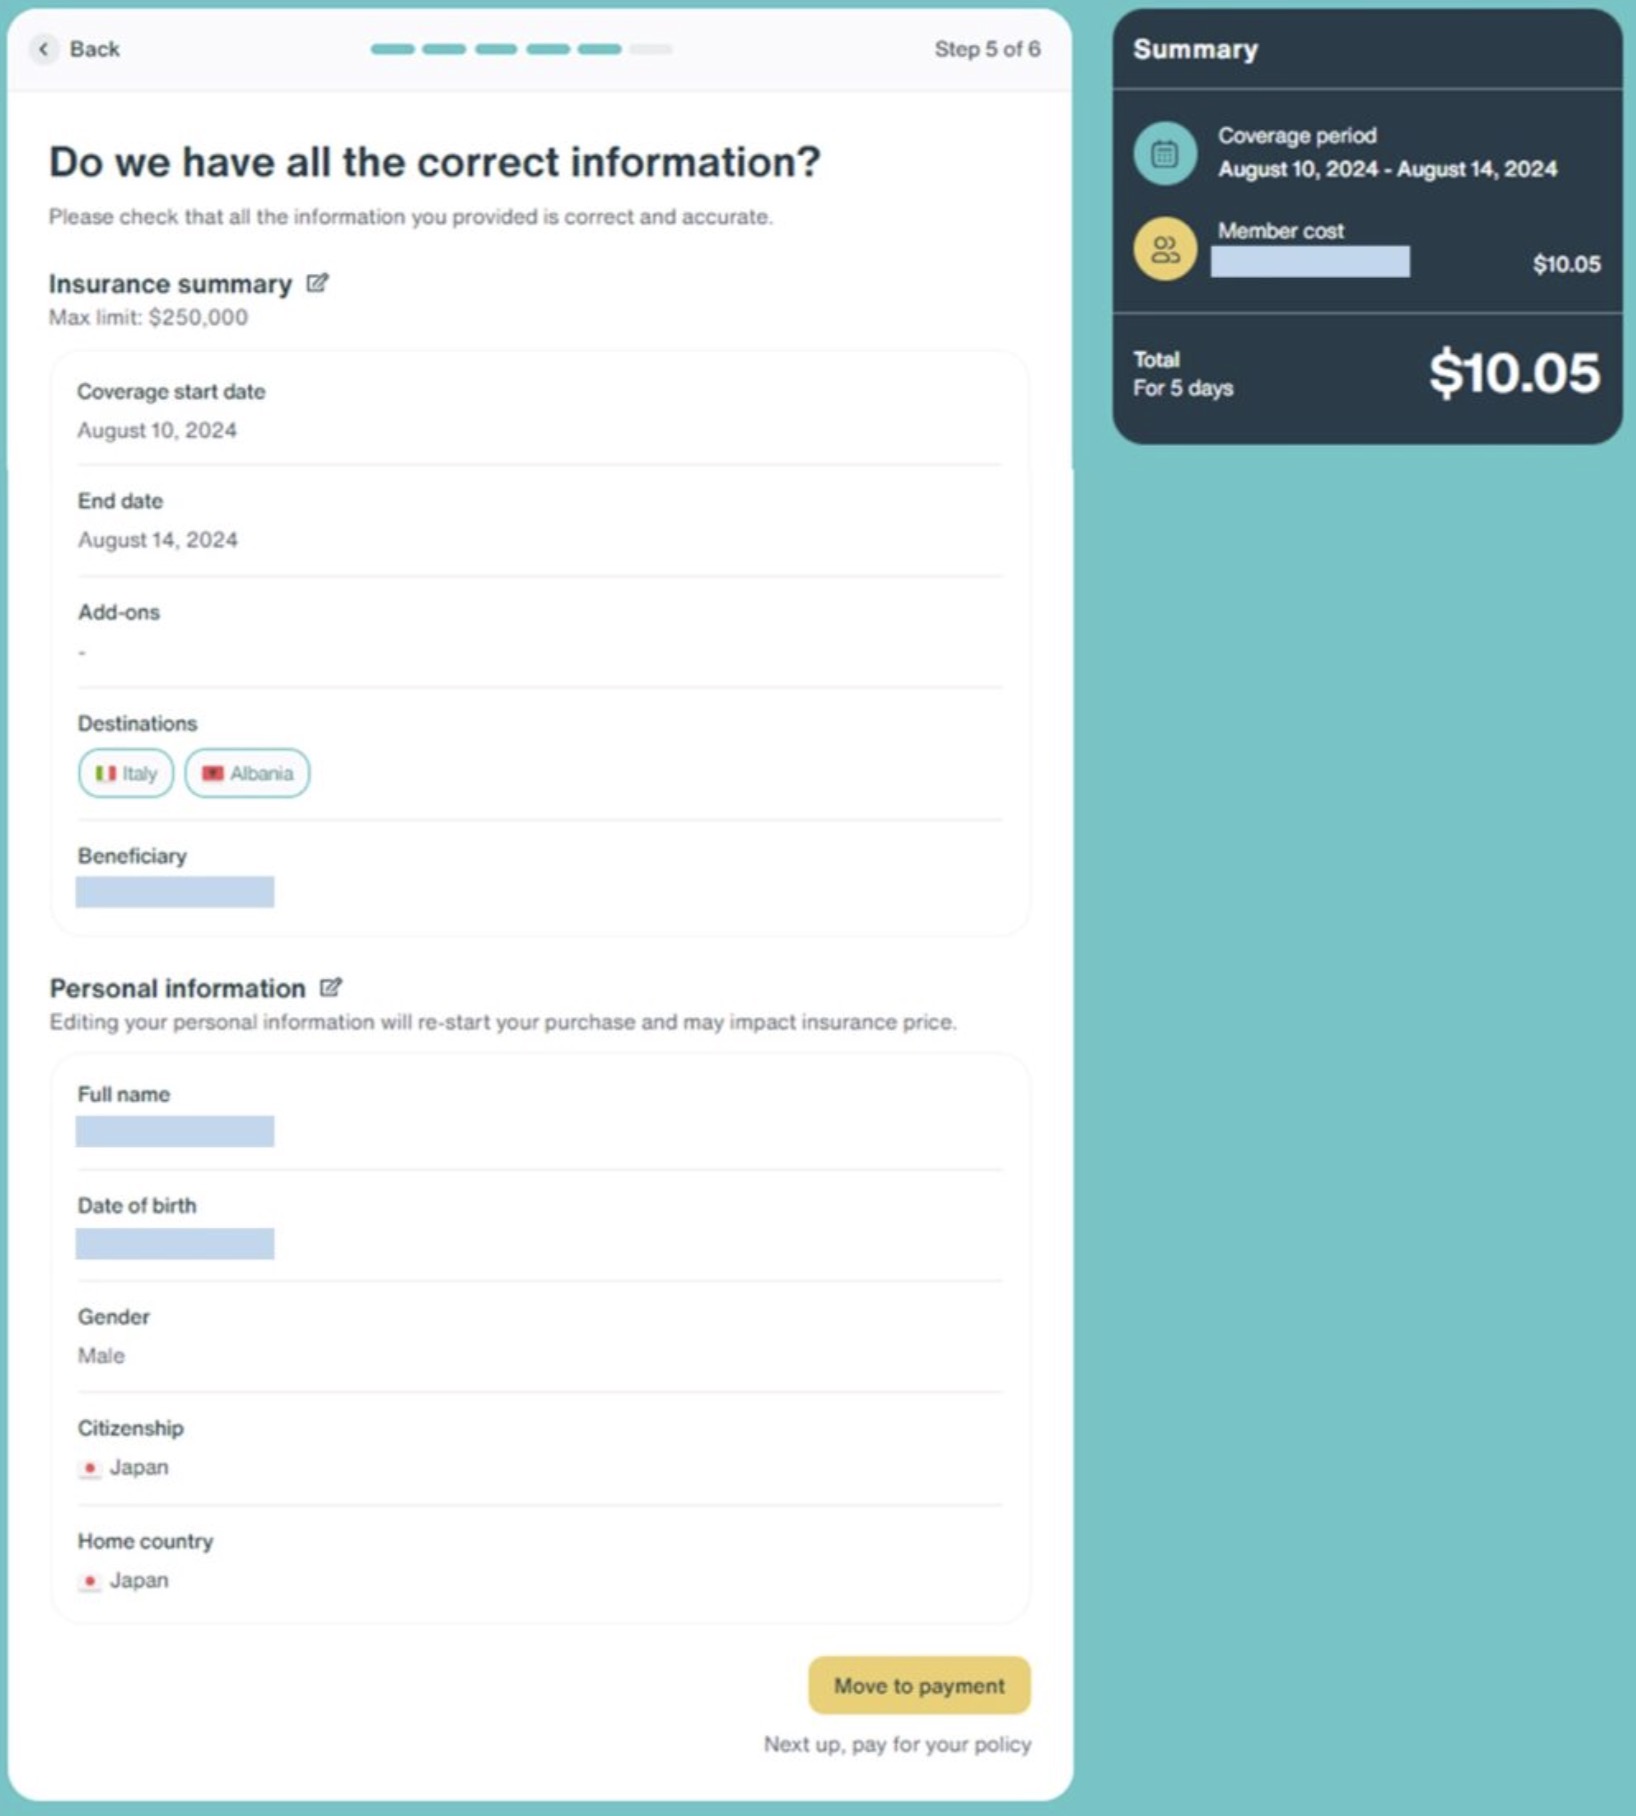The image size is (1636, 1816).
Task: Click the Citizenship Japan flag icon
Action: pos(90,1468)
